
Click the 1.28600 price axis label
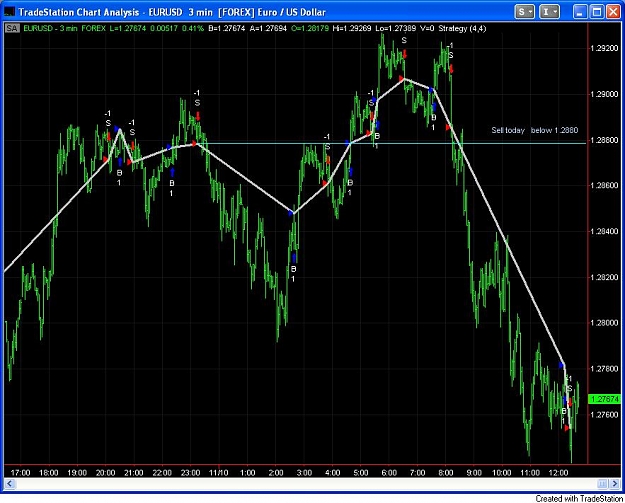pos(605,186)
